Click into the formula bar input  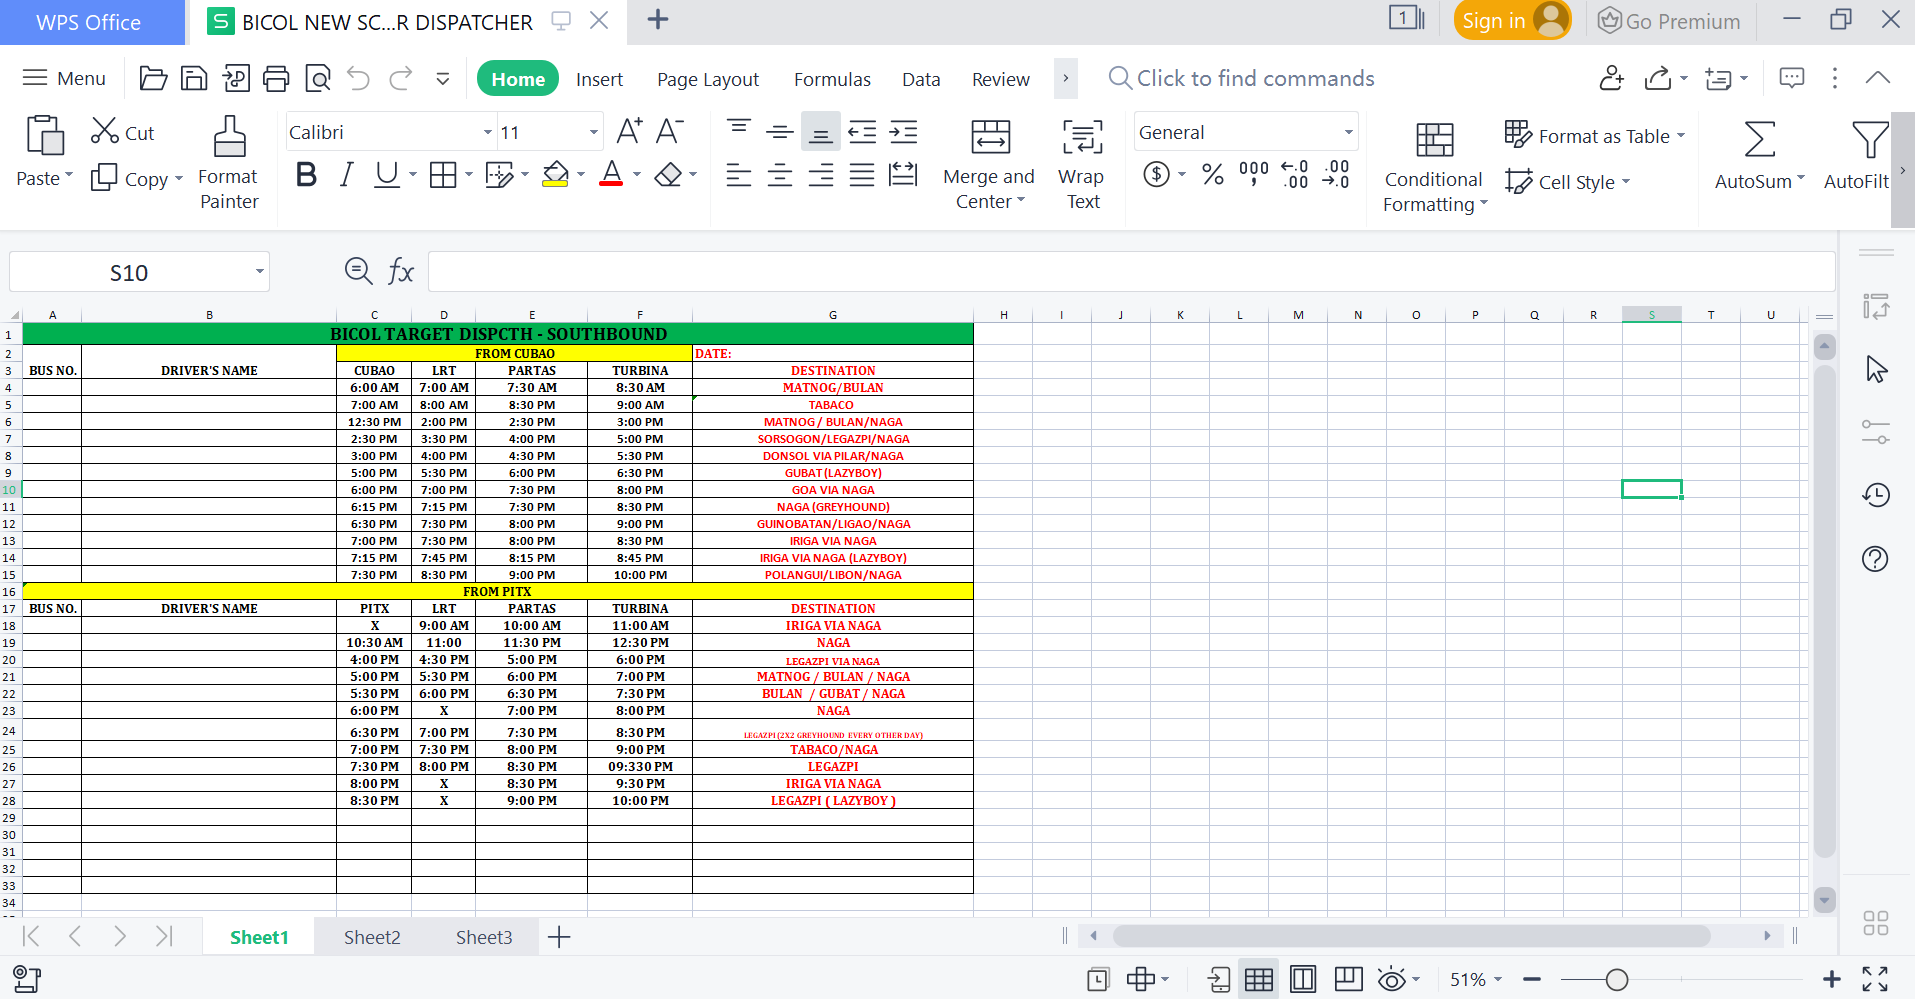(1131, 272)
